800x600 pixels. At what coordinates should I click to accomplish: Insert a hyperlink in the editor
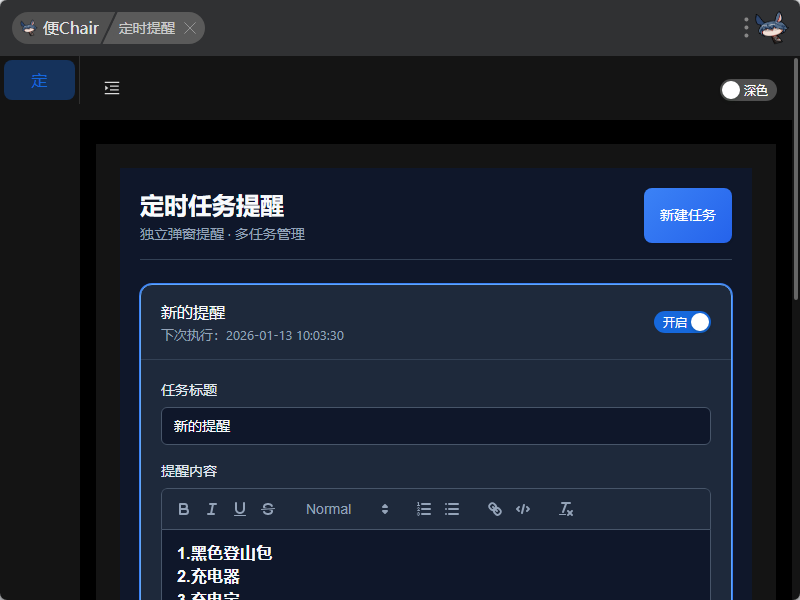[x=495, y=509]
